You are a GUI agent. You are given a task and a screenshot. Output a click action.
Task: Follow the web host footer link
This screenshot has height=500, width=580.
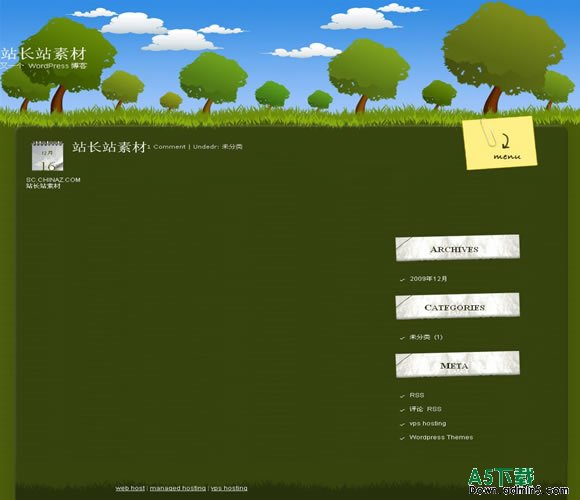click(x=130, y=488)
